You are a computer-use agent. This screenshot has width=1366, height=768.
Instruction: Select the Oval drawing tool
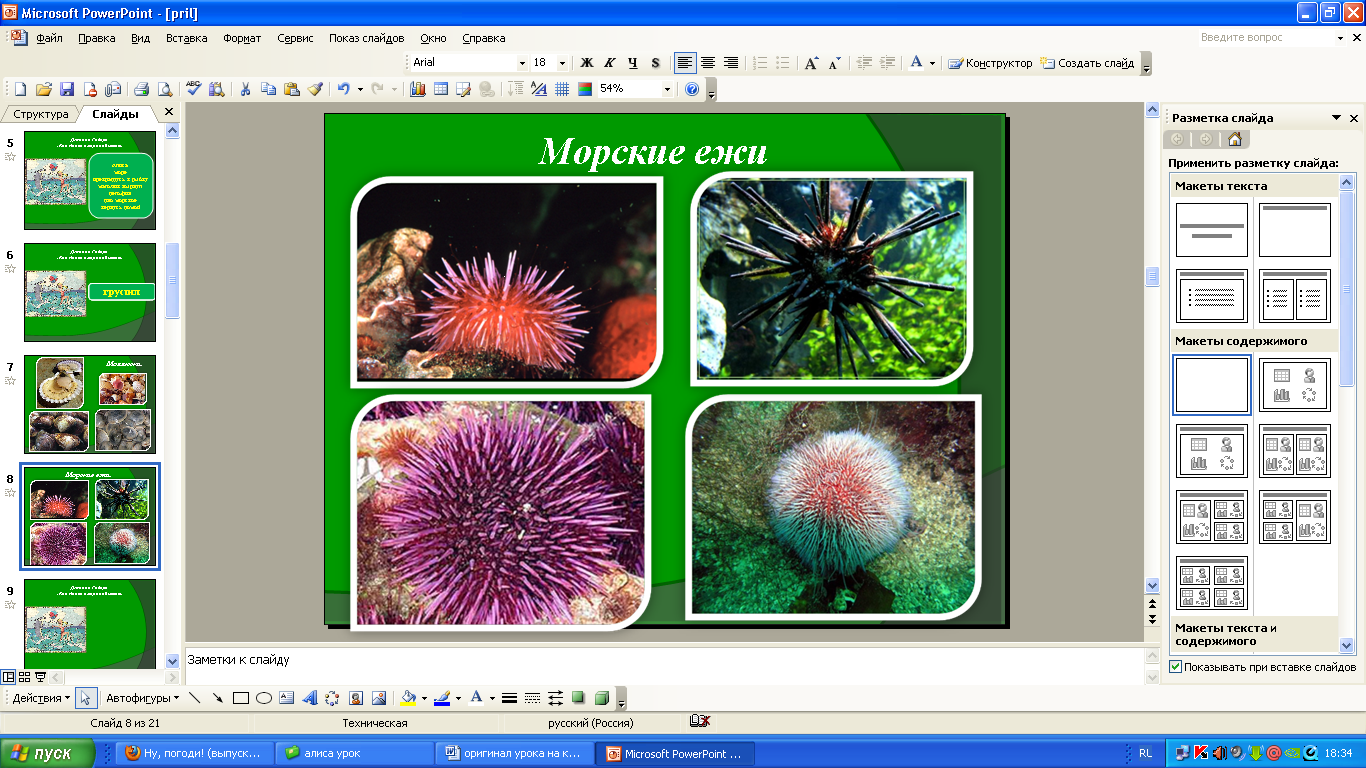tap(264, 698)
